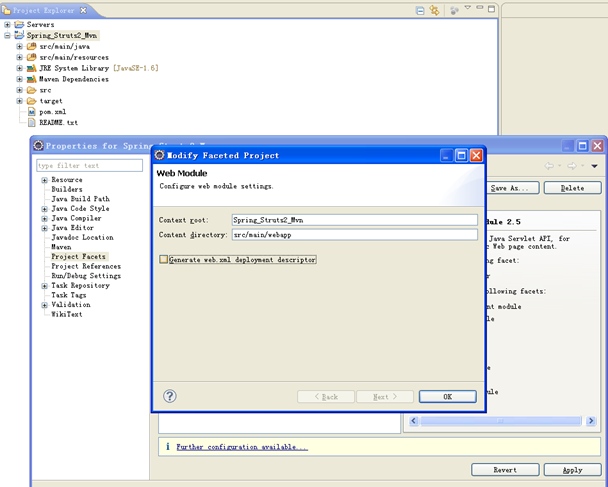Expand Validation node

(x=45, y=305)
